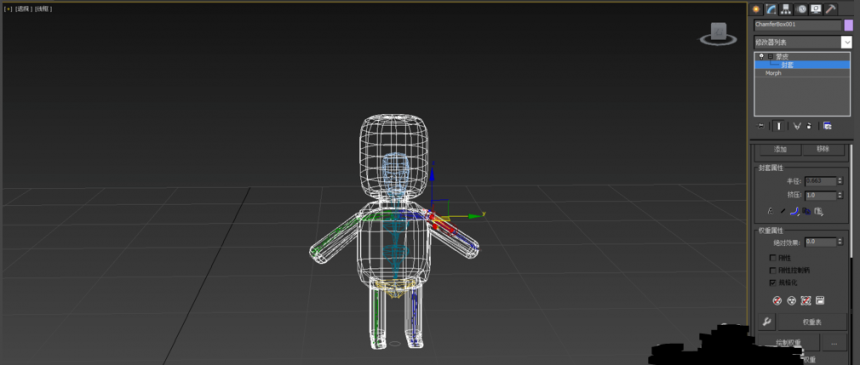This screenshot has width=860, height=365.
Task: Open the Weight Table button
Action: 811,322
